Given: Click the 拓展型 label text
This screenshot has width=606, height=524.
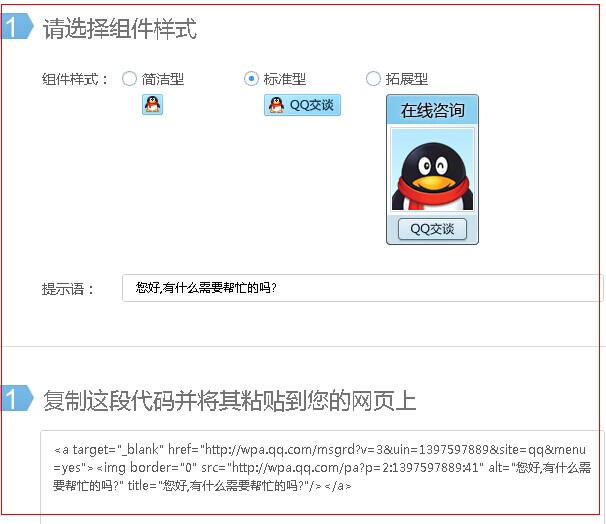Looking at the screenshot, I should (x=407, y=79).
